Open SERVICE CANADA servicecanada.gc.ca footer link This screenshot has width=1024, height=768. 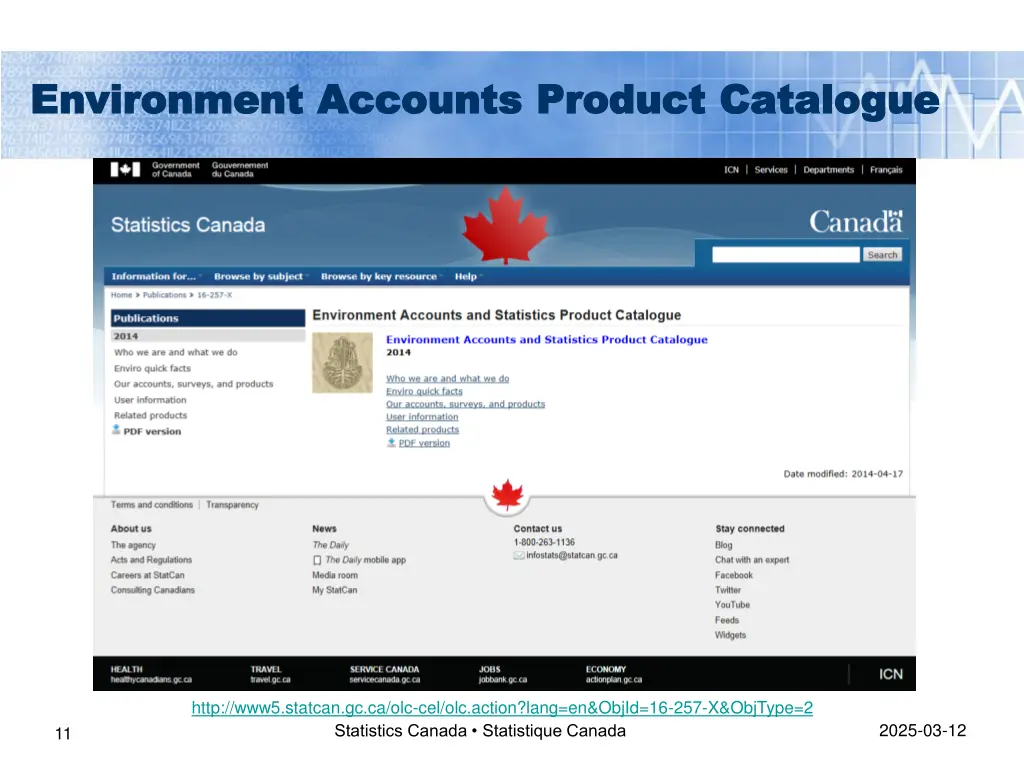click(385, 675)
